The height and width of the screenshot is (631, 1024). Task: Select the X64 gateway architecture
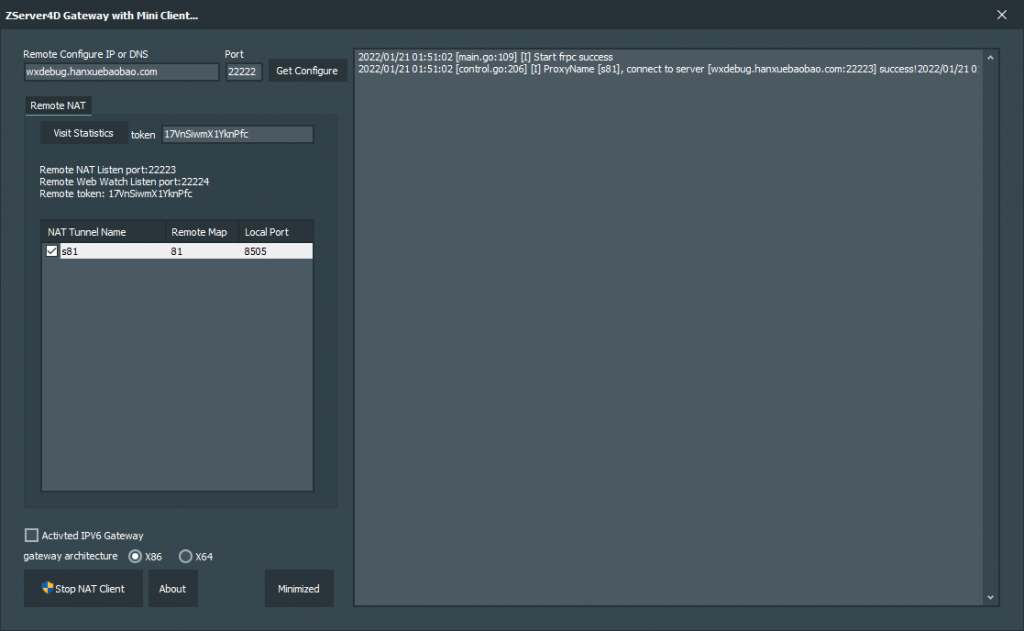pyautogui.click(x=185, y=556)
